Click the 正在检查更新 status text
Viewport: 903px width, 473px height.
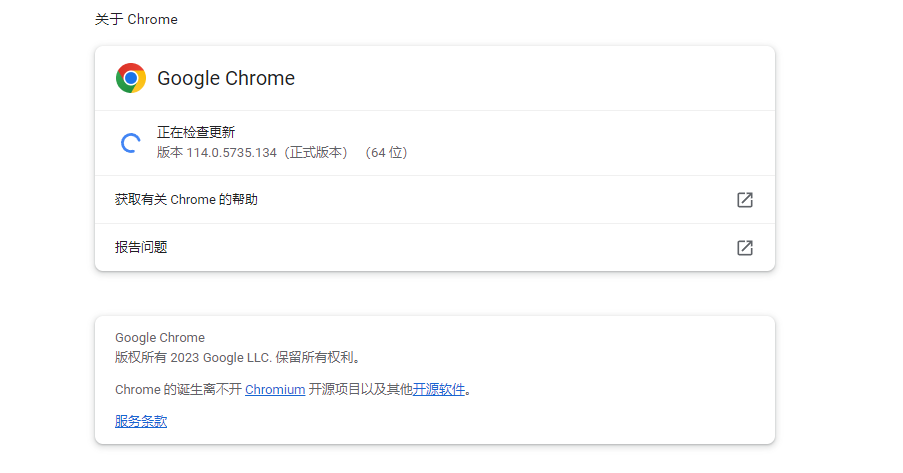[x=196, y=133]
